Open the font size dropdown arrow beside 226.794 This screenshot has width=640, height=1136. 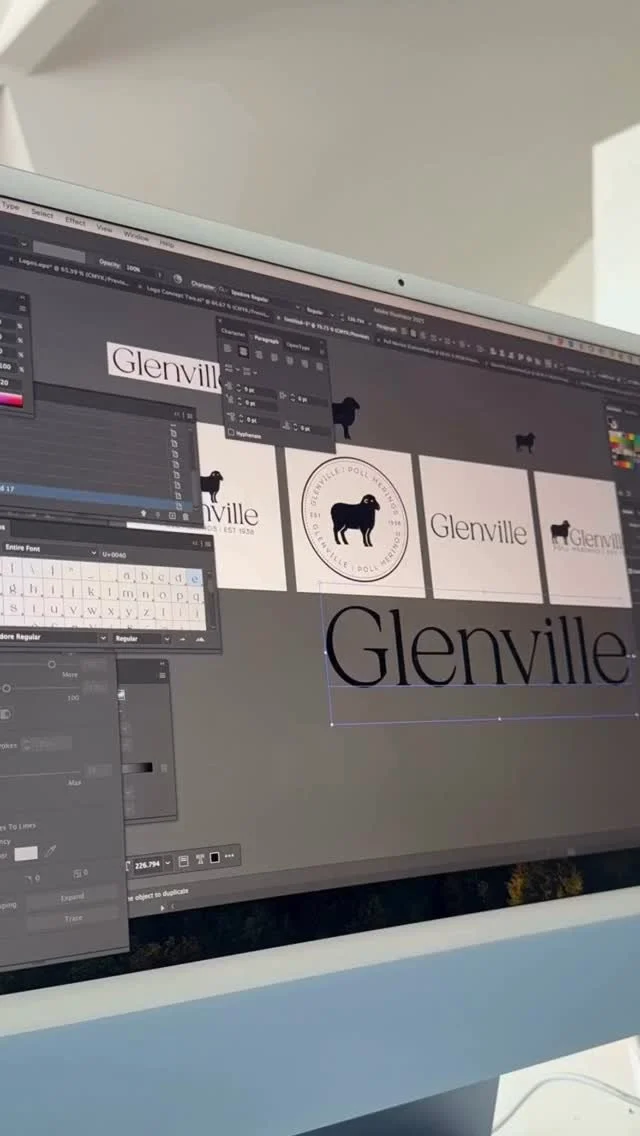pos(168,863)
